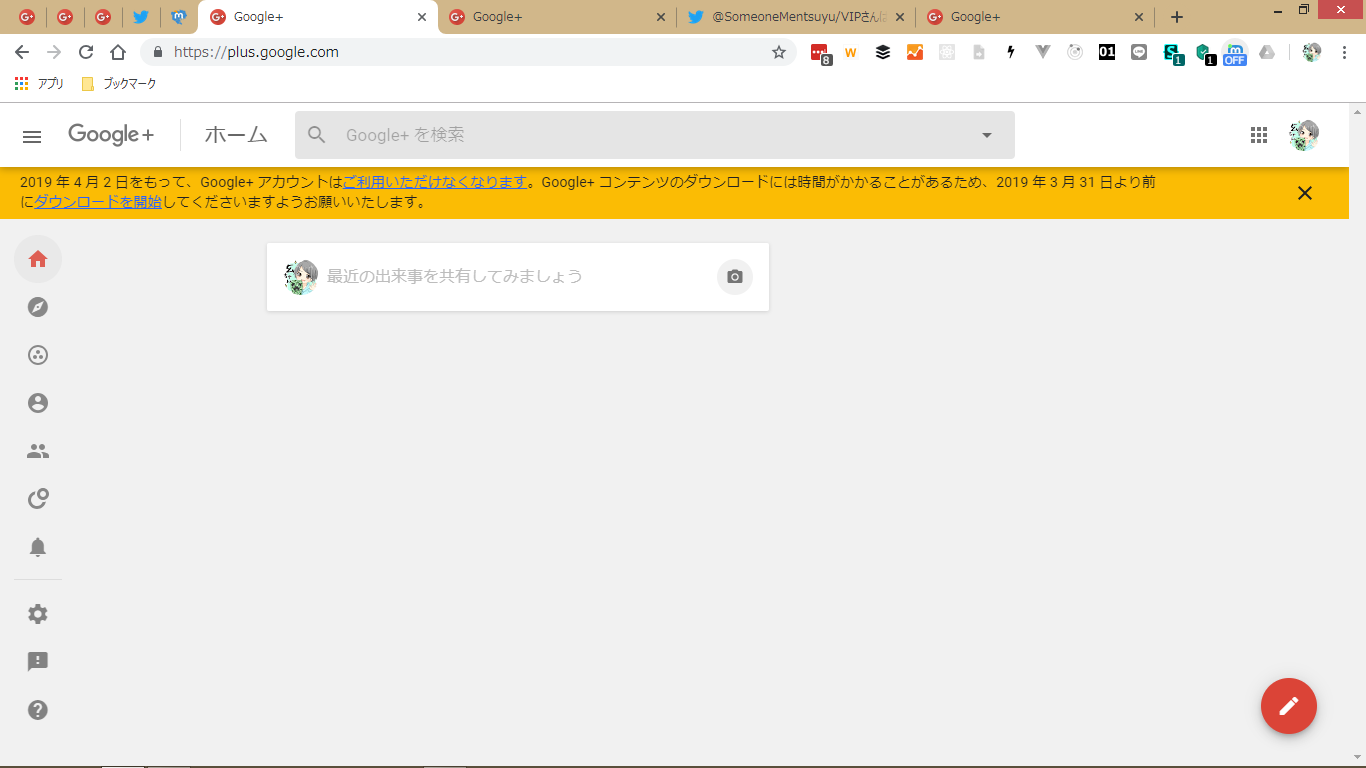Screen dimensions: 1366x768
Task: Click the ダウンロードを開始 link in banner
Action: pos(98,202)
